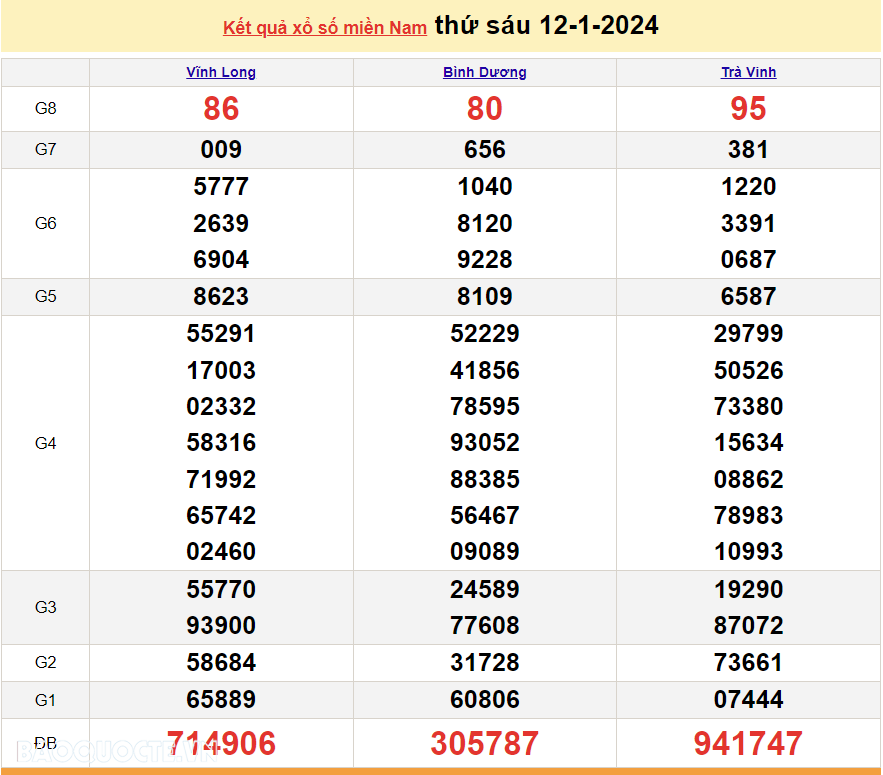Screen dimensions: 883x775
Task: Open the Trà Vinh province link
Action: (x=748, y=72)
